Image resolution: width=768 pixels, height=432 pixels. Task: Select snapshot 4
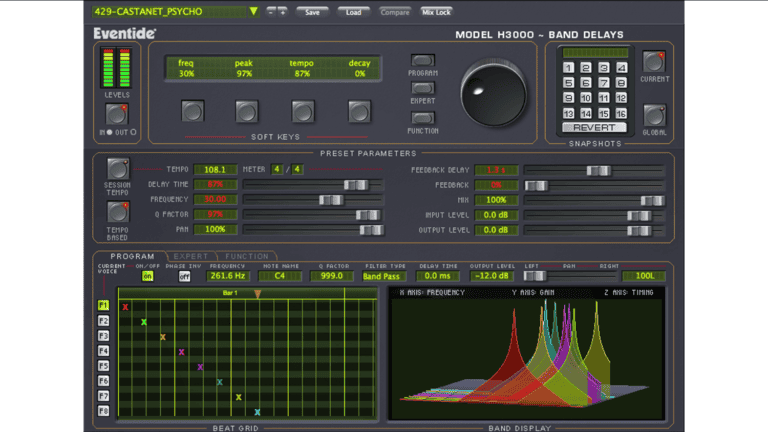621,68
